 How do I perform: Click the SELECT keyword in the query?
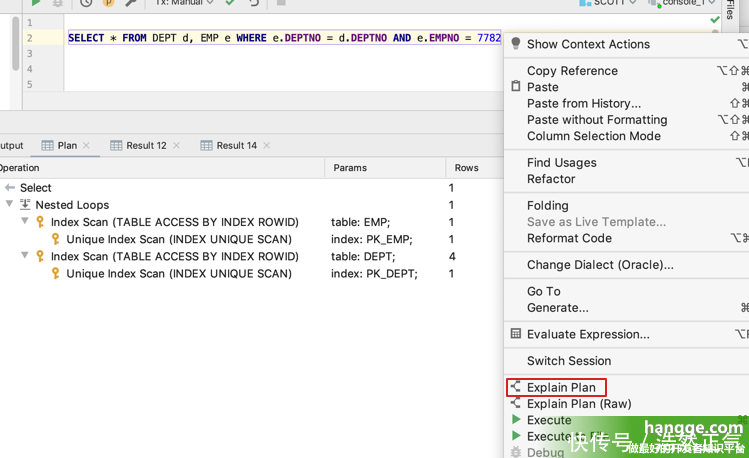(x=86, y=38)
